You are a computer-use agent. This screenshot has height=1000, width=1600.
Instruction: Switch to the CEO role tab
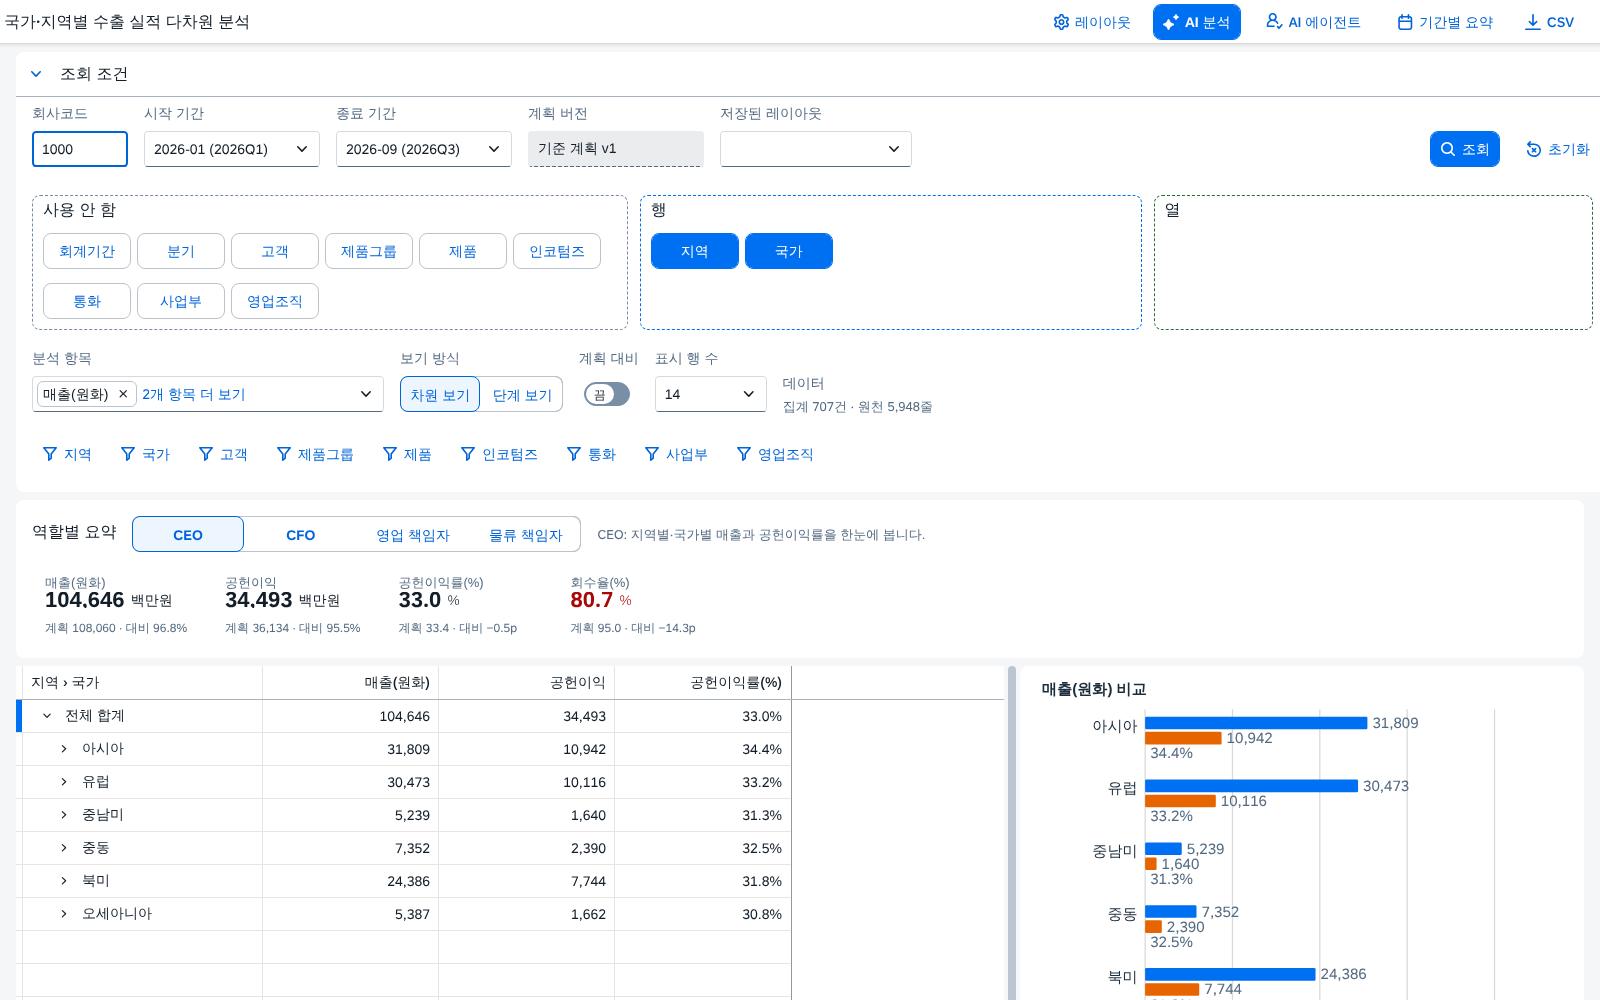(x=188, y=535)
